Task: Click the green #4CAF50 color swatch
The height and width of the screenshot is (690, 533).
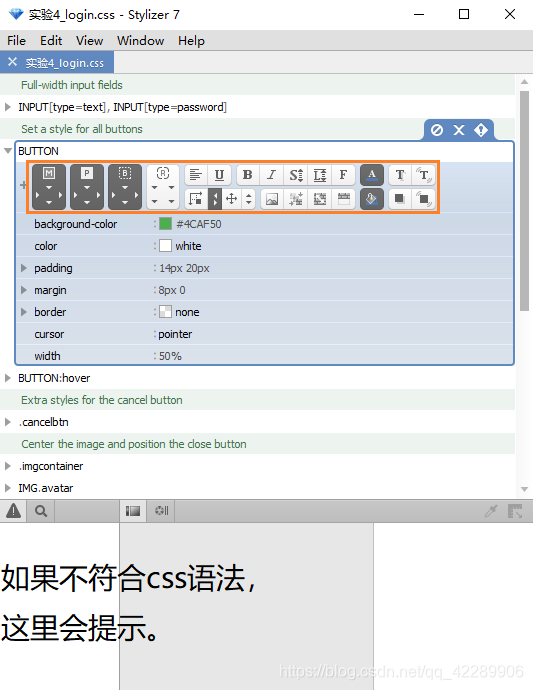Action: (165, 224)
